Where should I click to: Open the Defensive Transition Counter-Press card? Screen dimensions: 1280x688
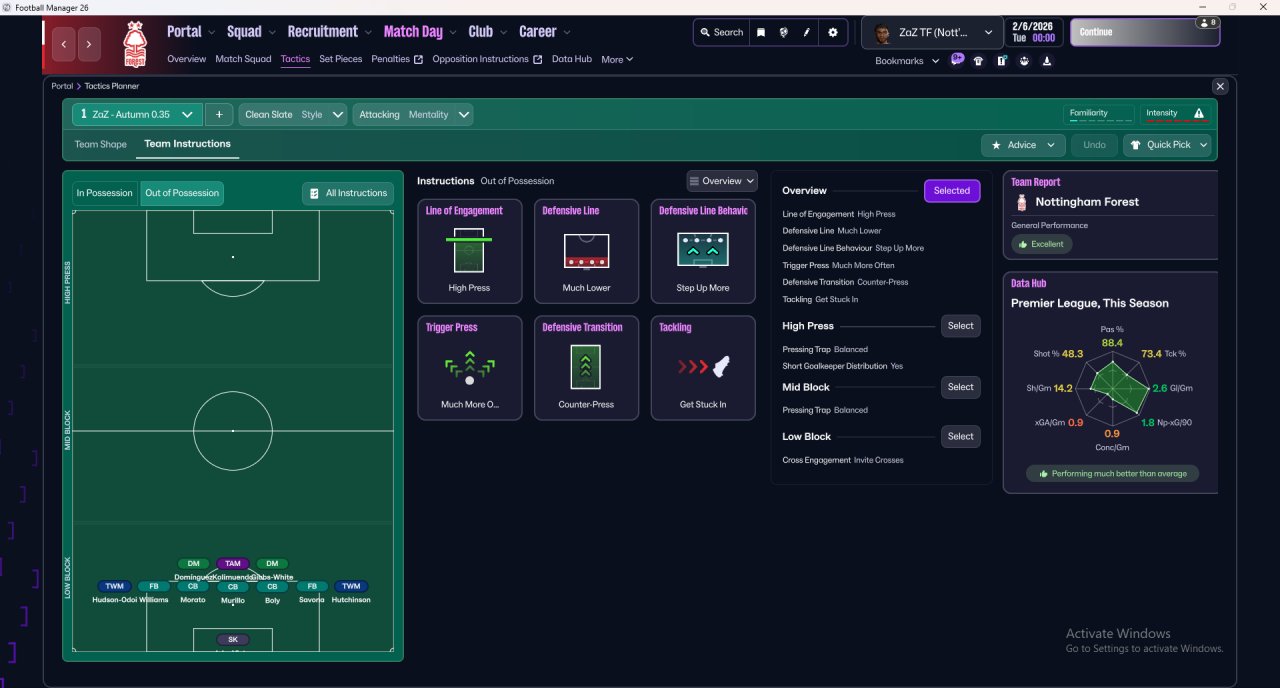pos(586,368)
